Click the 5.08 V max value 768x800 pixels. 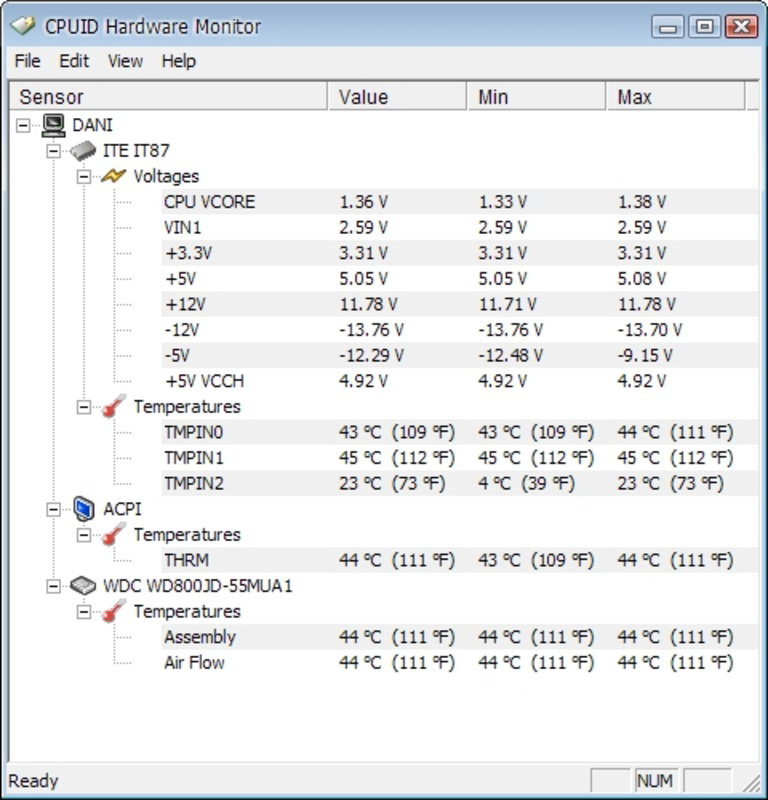pyautogui.click(x=641, y=279)
